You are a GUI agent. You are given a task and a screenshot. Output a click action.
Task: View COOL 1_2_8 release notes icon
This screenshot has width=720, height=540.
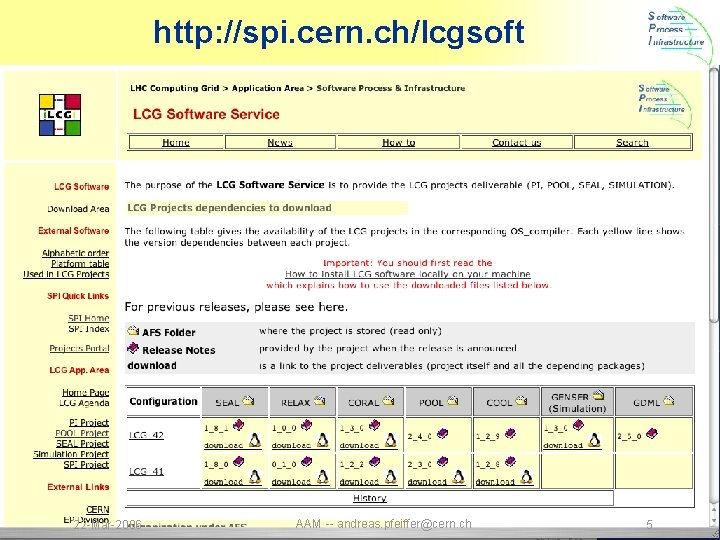[x=510, y=461]
